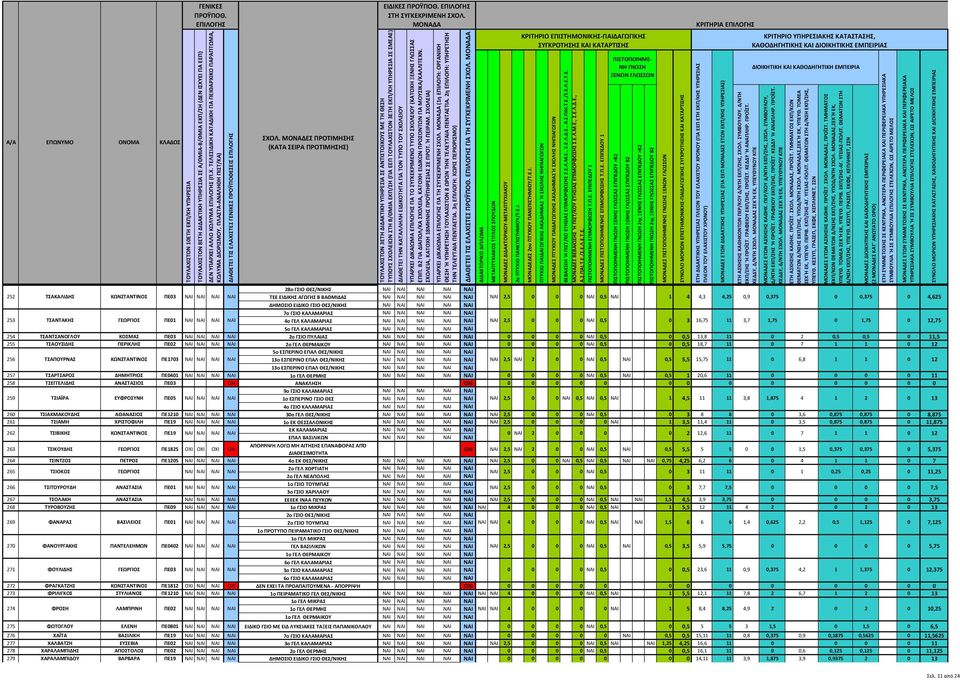Select surname cell ΦΟΥΛΙΔΗΣ in row 271
960x680 pixels.
point(60,570)
